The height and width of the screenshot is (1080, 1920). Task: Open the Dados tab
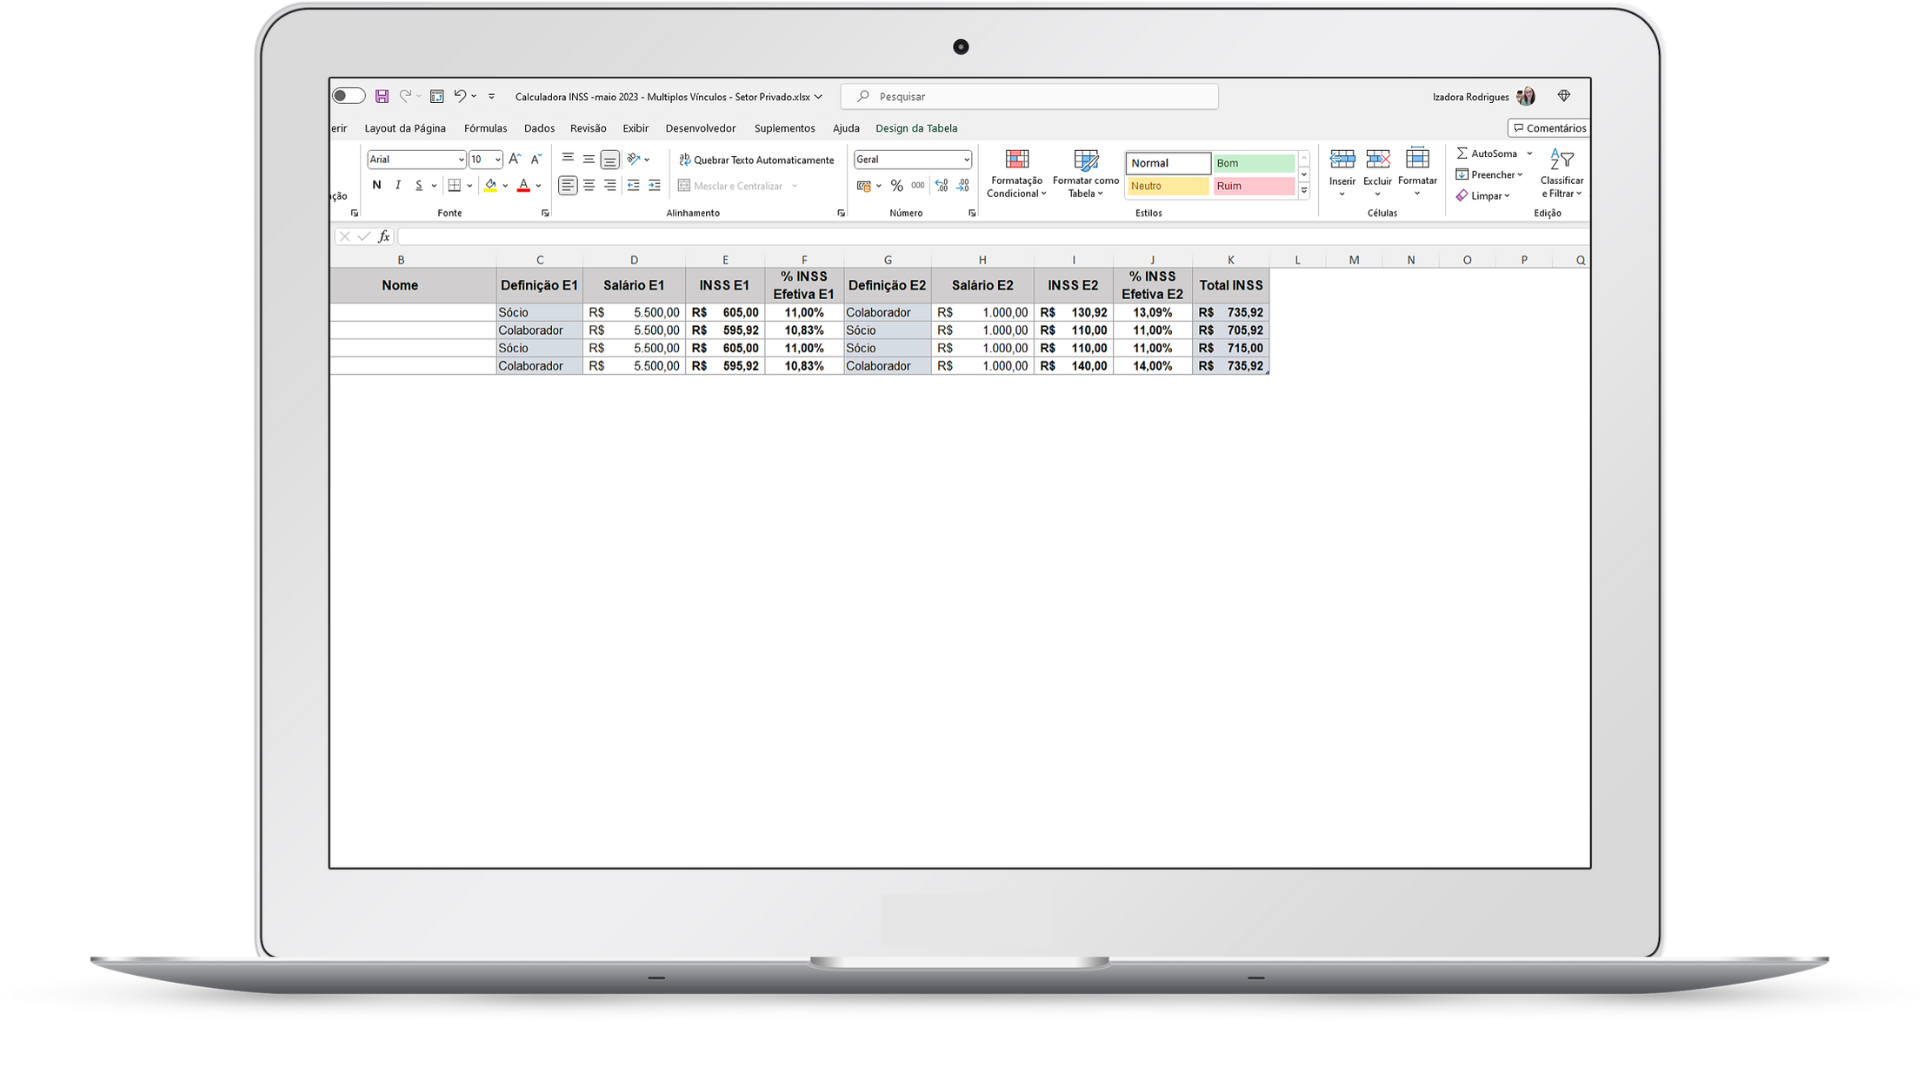coord(539,128)
